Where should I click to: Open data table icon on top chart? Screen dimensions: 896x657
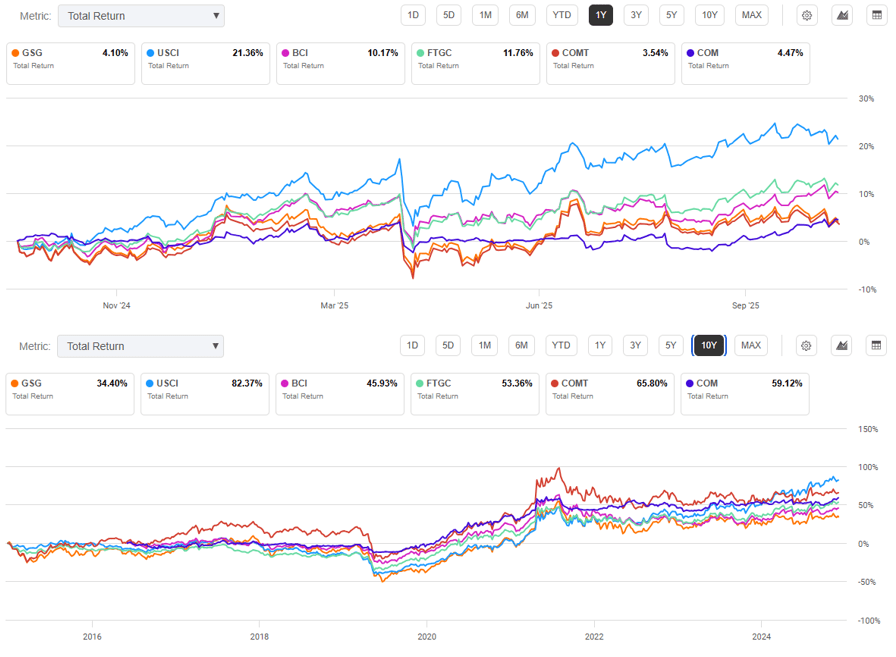pos(877,15)
